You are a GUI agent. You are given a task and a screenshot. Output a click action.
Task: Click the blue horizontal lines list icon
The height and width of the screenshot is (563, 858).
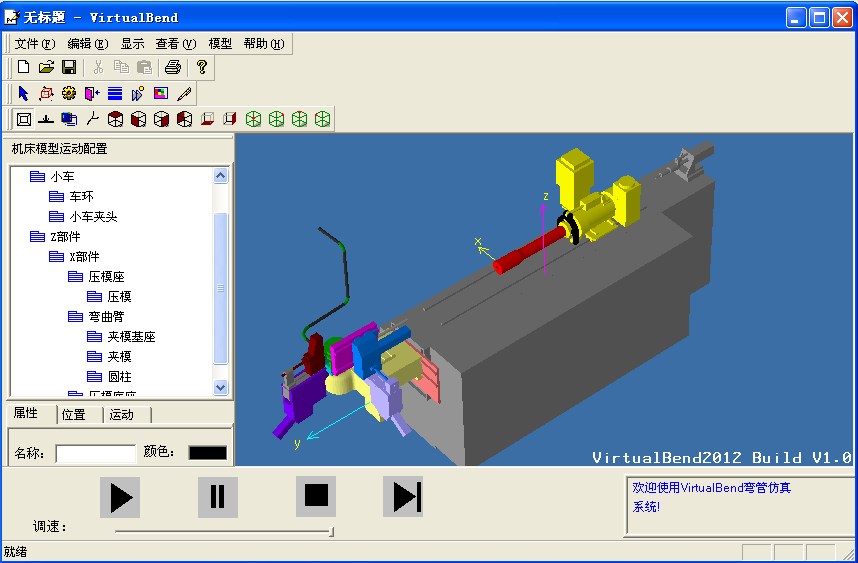[115, 94]
